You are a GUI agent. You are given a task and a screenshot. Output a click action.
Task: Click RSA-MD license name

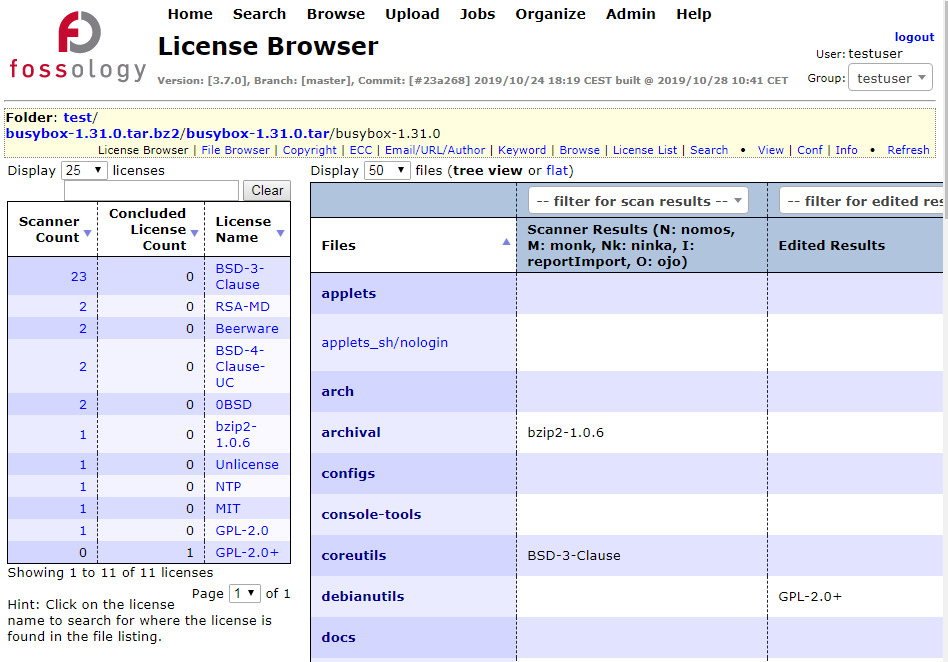point(242,307)
